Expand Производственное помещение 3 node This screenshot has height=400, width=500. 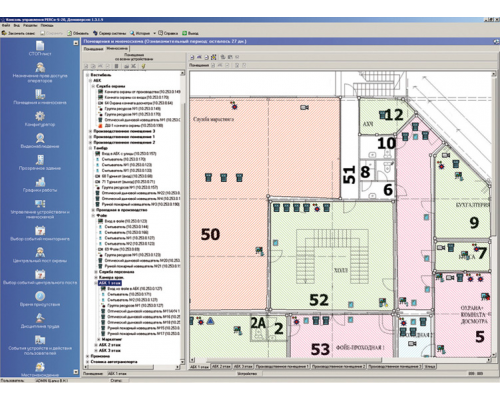pos(90,131)
